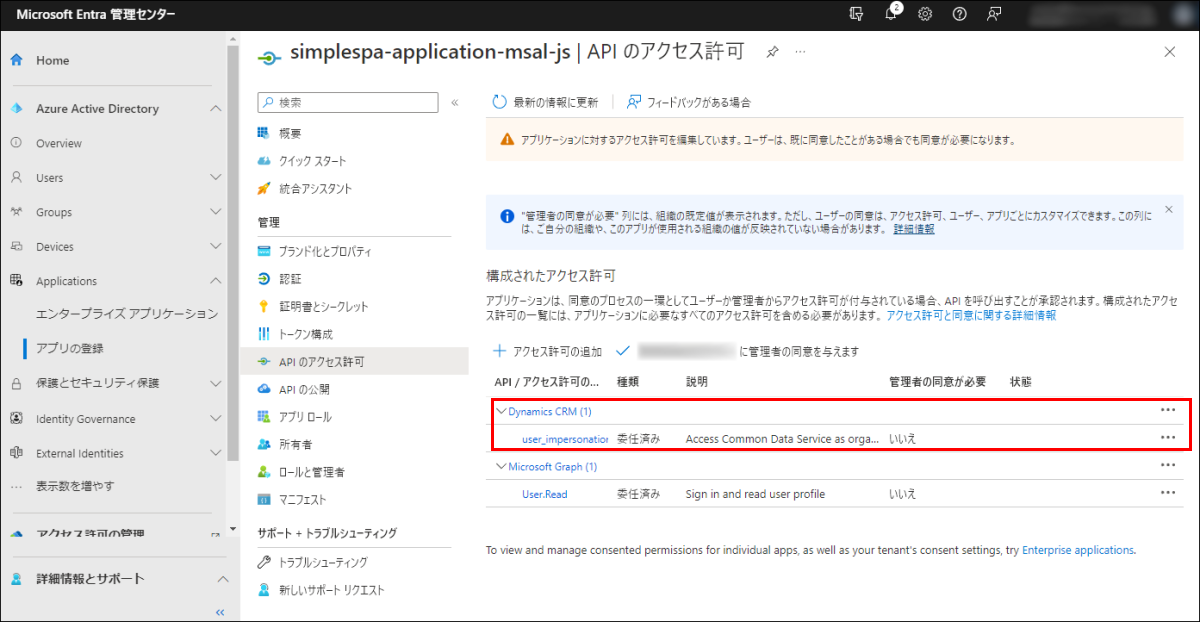Expand Identity Governance section
1201x623 pixels.
[215, 419]
